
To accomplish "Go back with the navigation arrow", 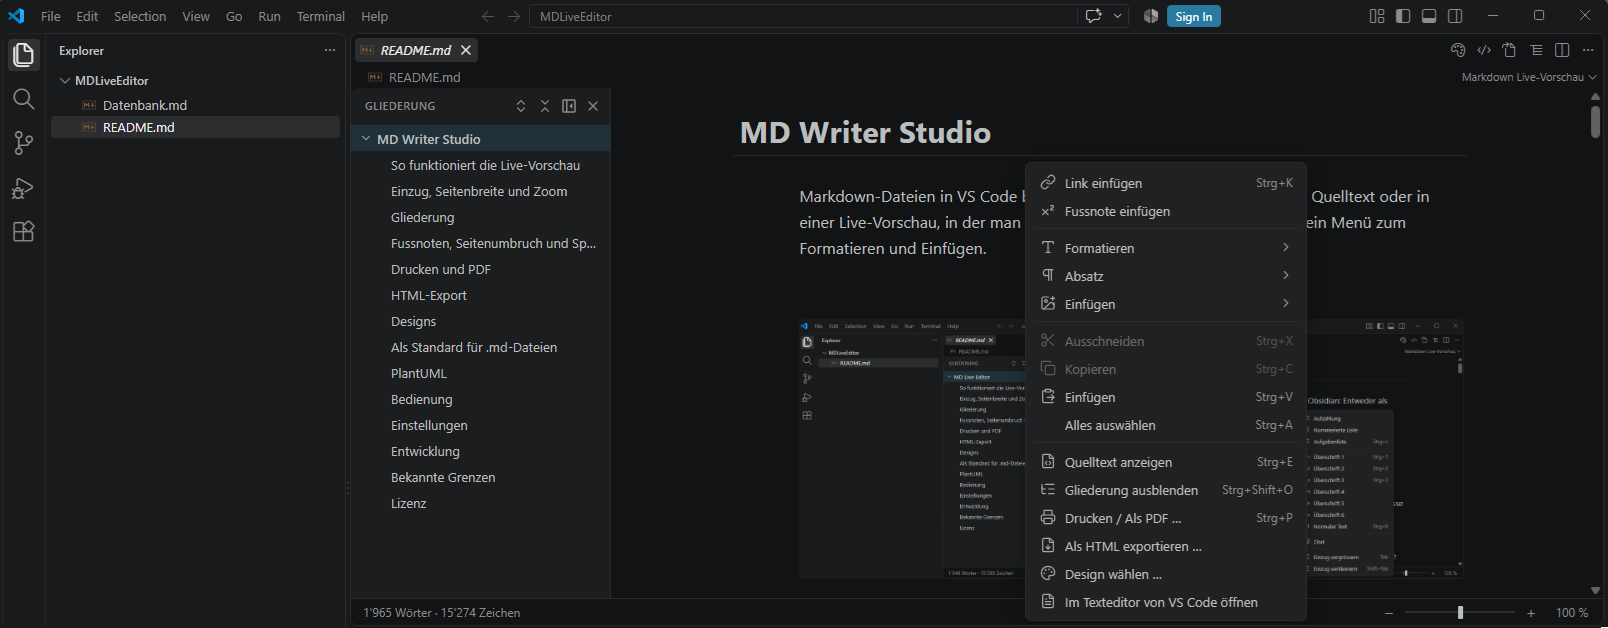I will pos(488,16).
